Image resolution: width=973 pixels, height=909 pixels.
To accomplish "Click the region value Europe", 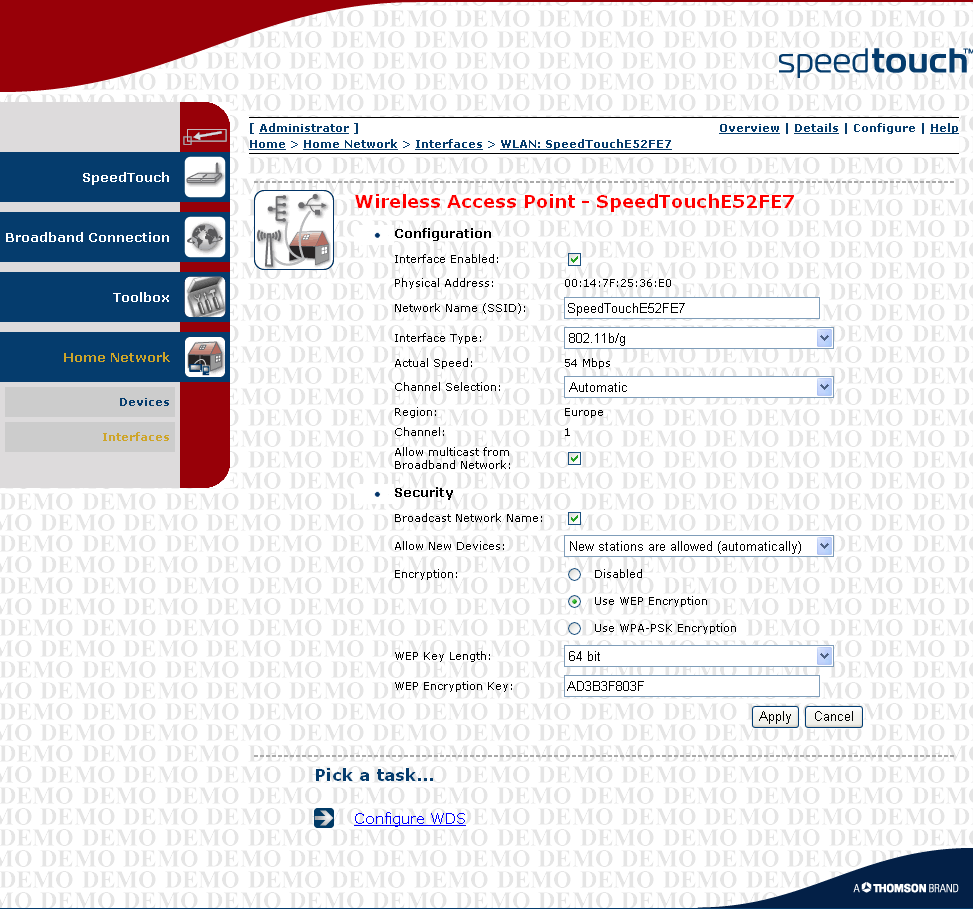I will click(583, 412).
